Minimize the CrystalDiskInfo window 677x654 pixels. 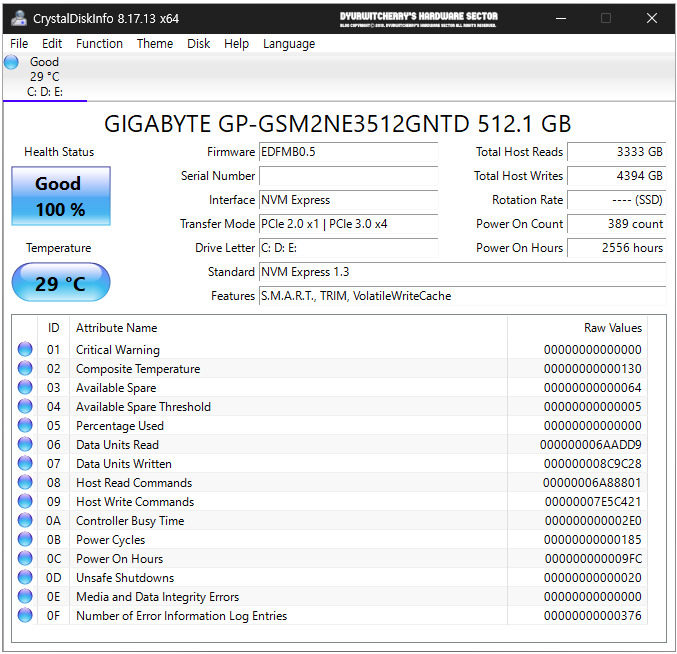coord(560,18)
